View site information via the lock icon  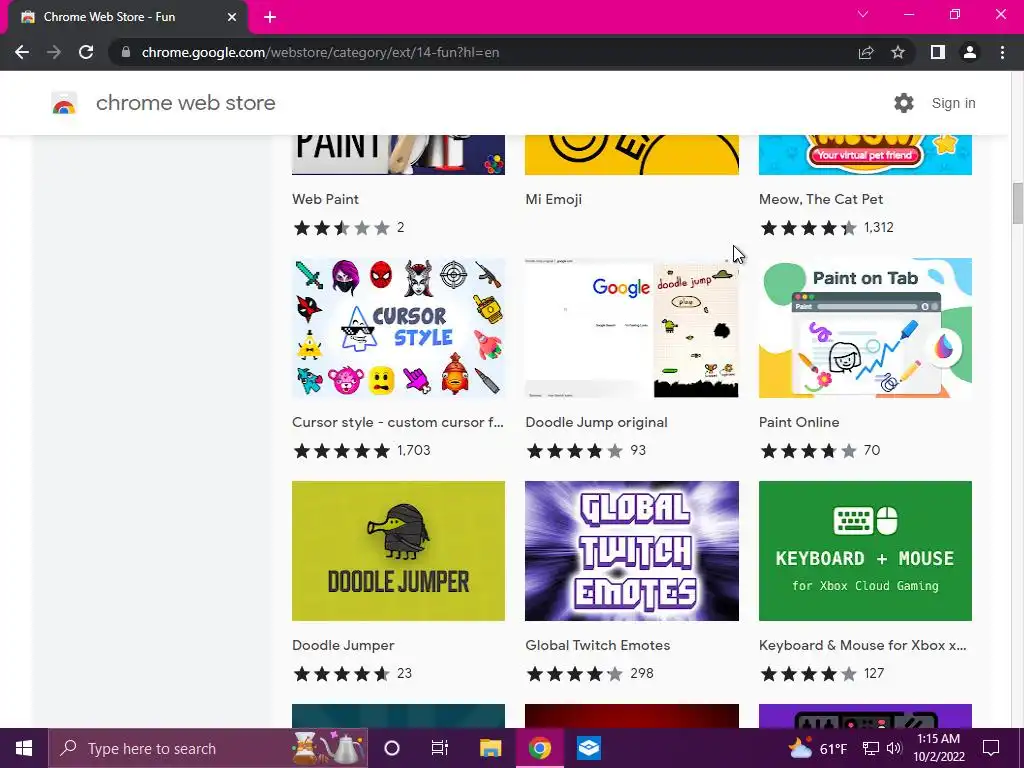[126, 52]
